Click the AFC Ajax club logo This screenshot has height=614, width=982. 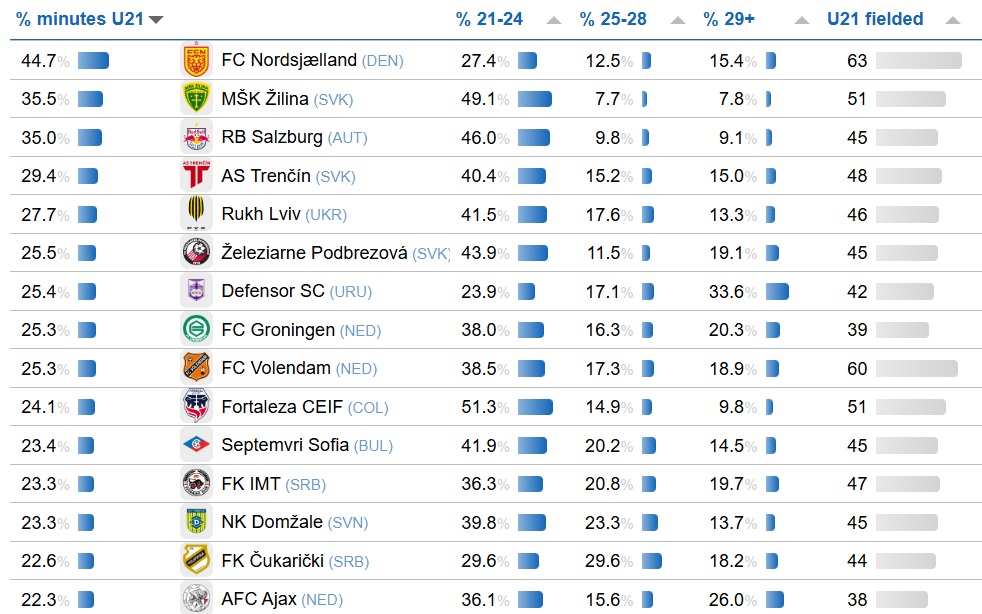(196, 599)
